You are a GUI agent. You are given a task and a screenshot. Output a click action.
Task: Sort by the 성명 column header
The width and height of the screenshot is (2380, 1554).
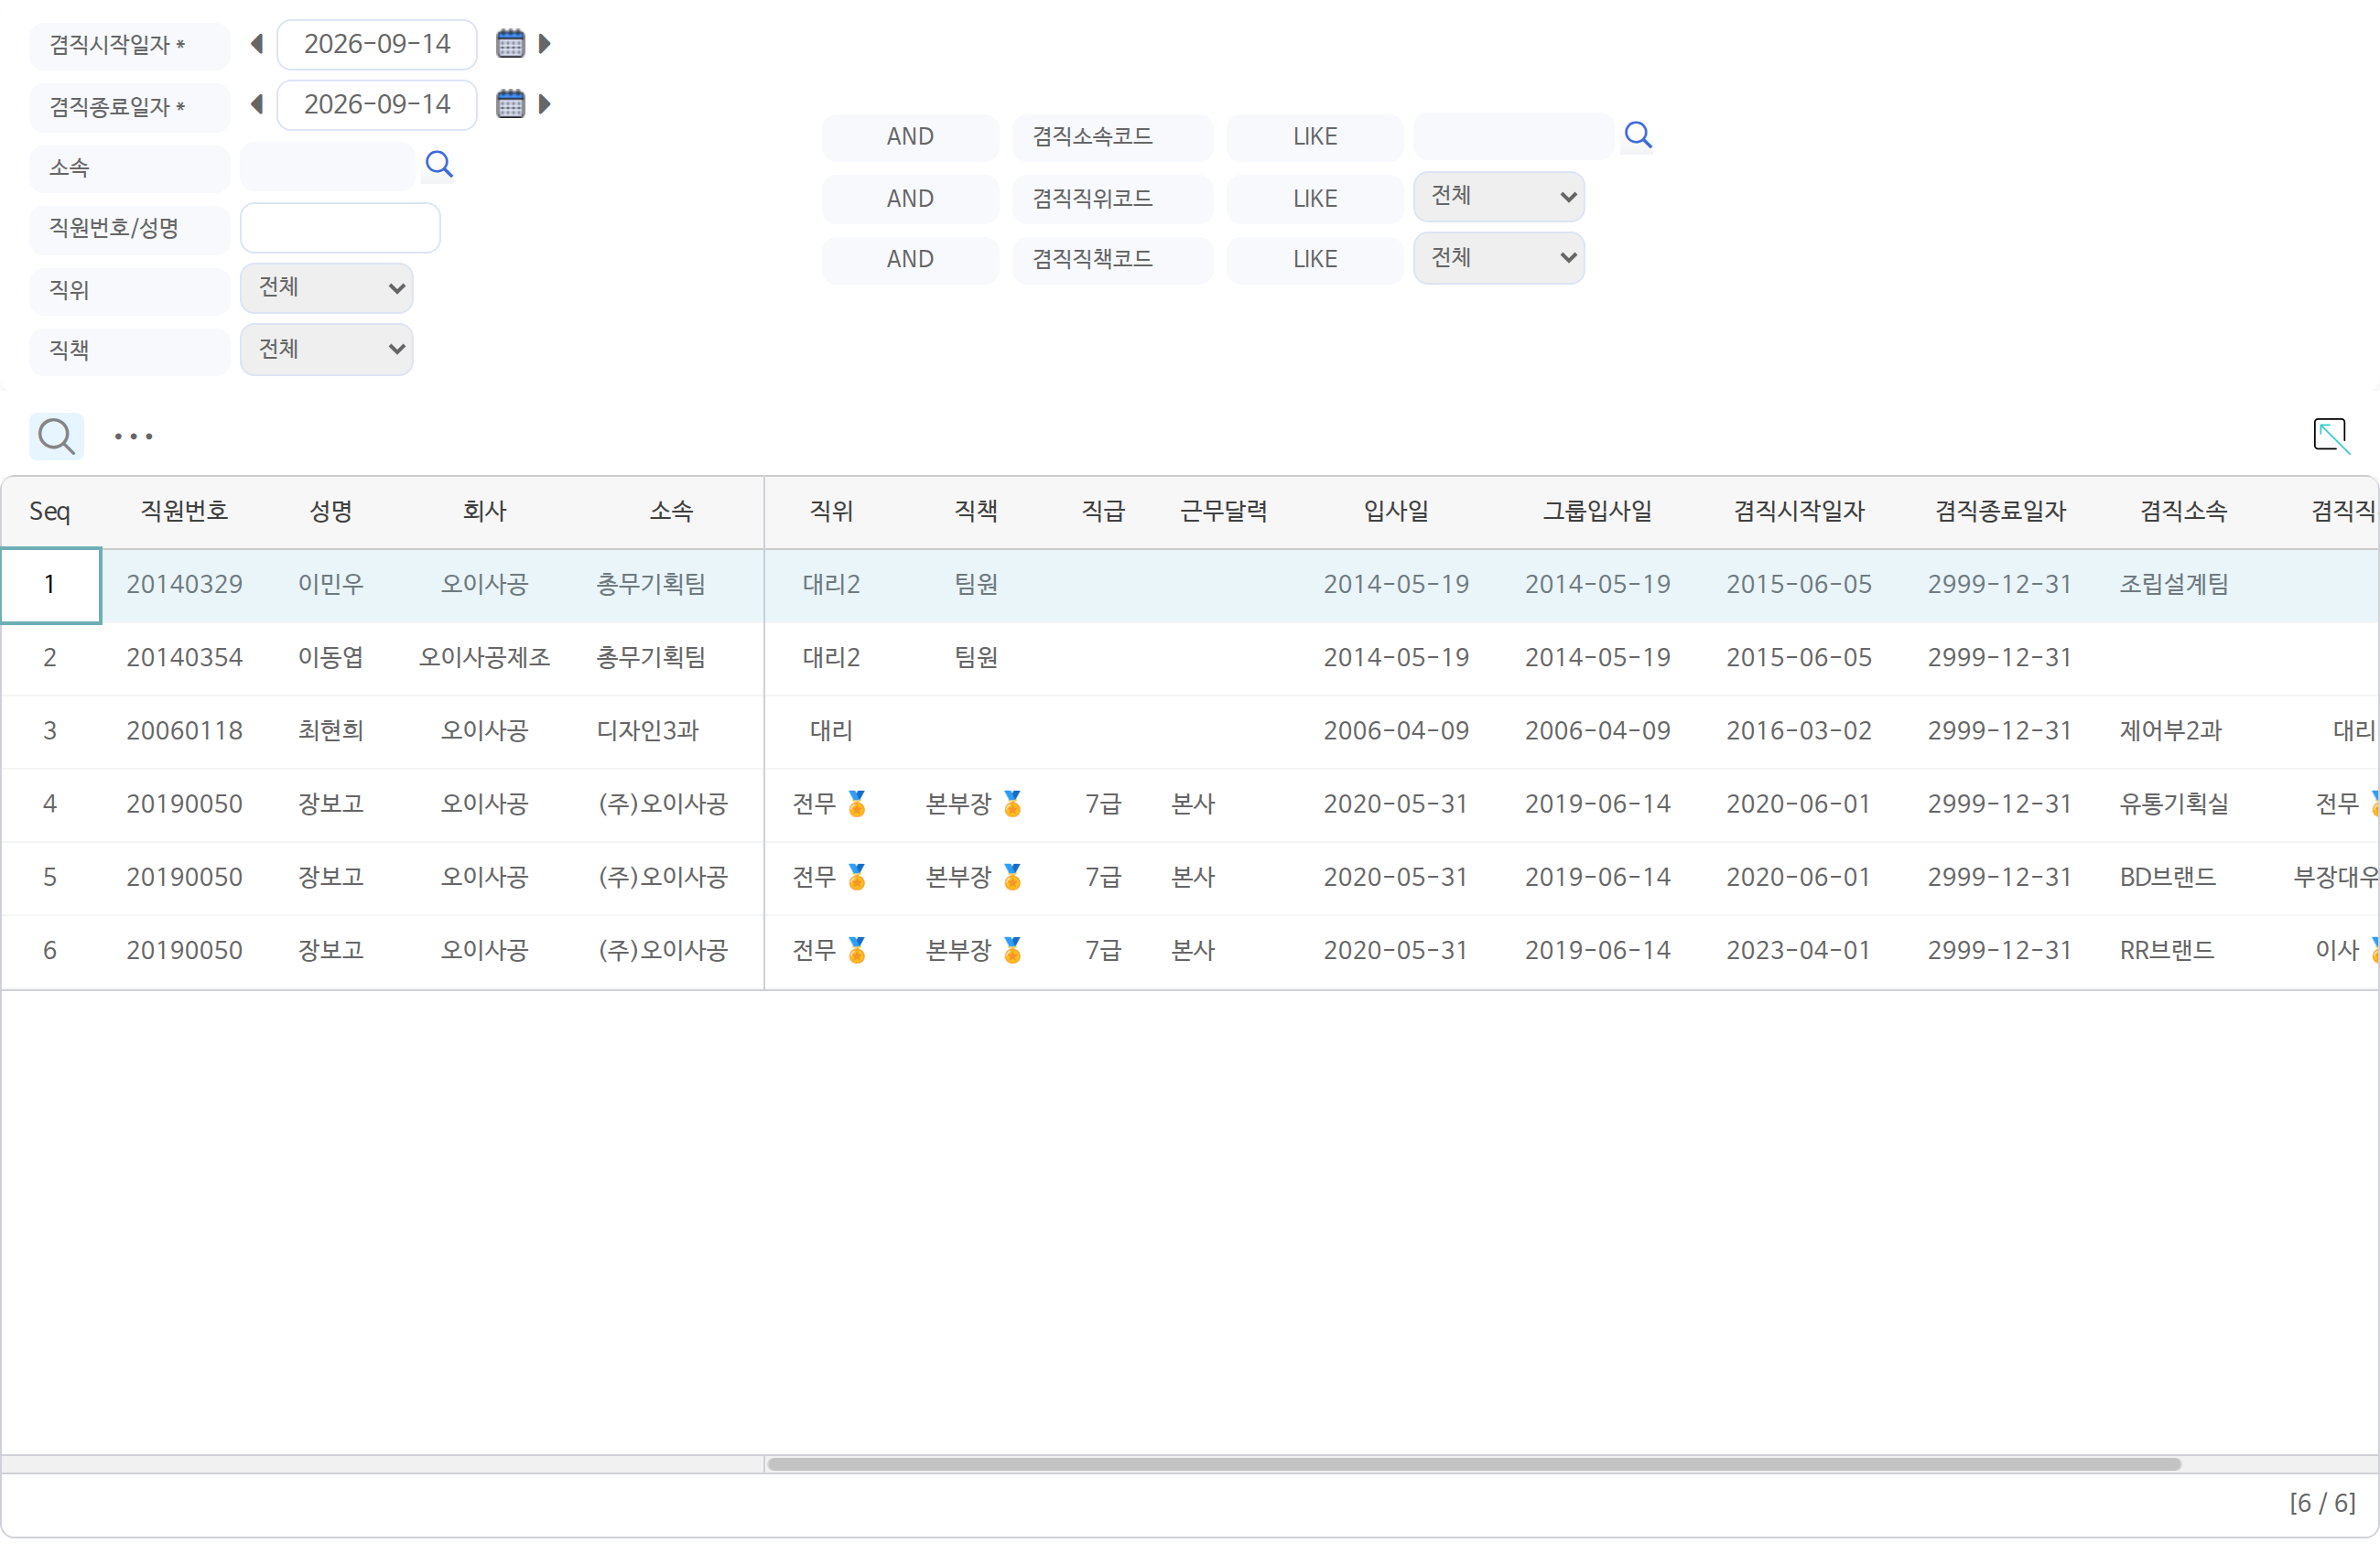coord(331,511)
